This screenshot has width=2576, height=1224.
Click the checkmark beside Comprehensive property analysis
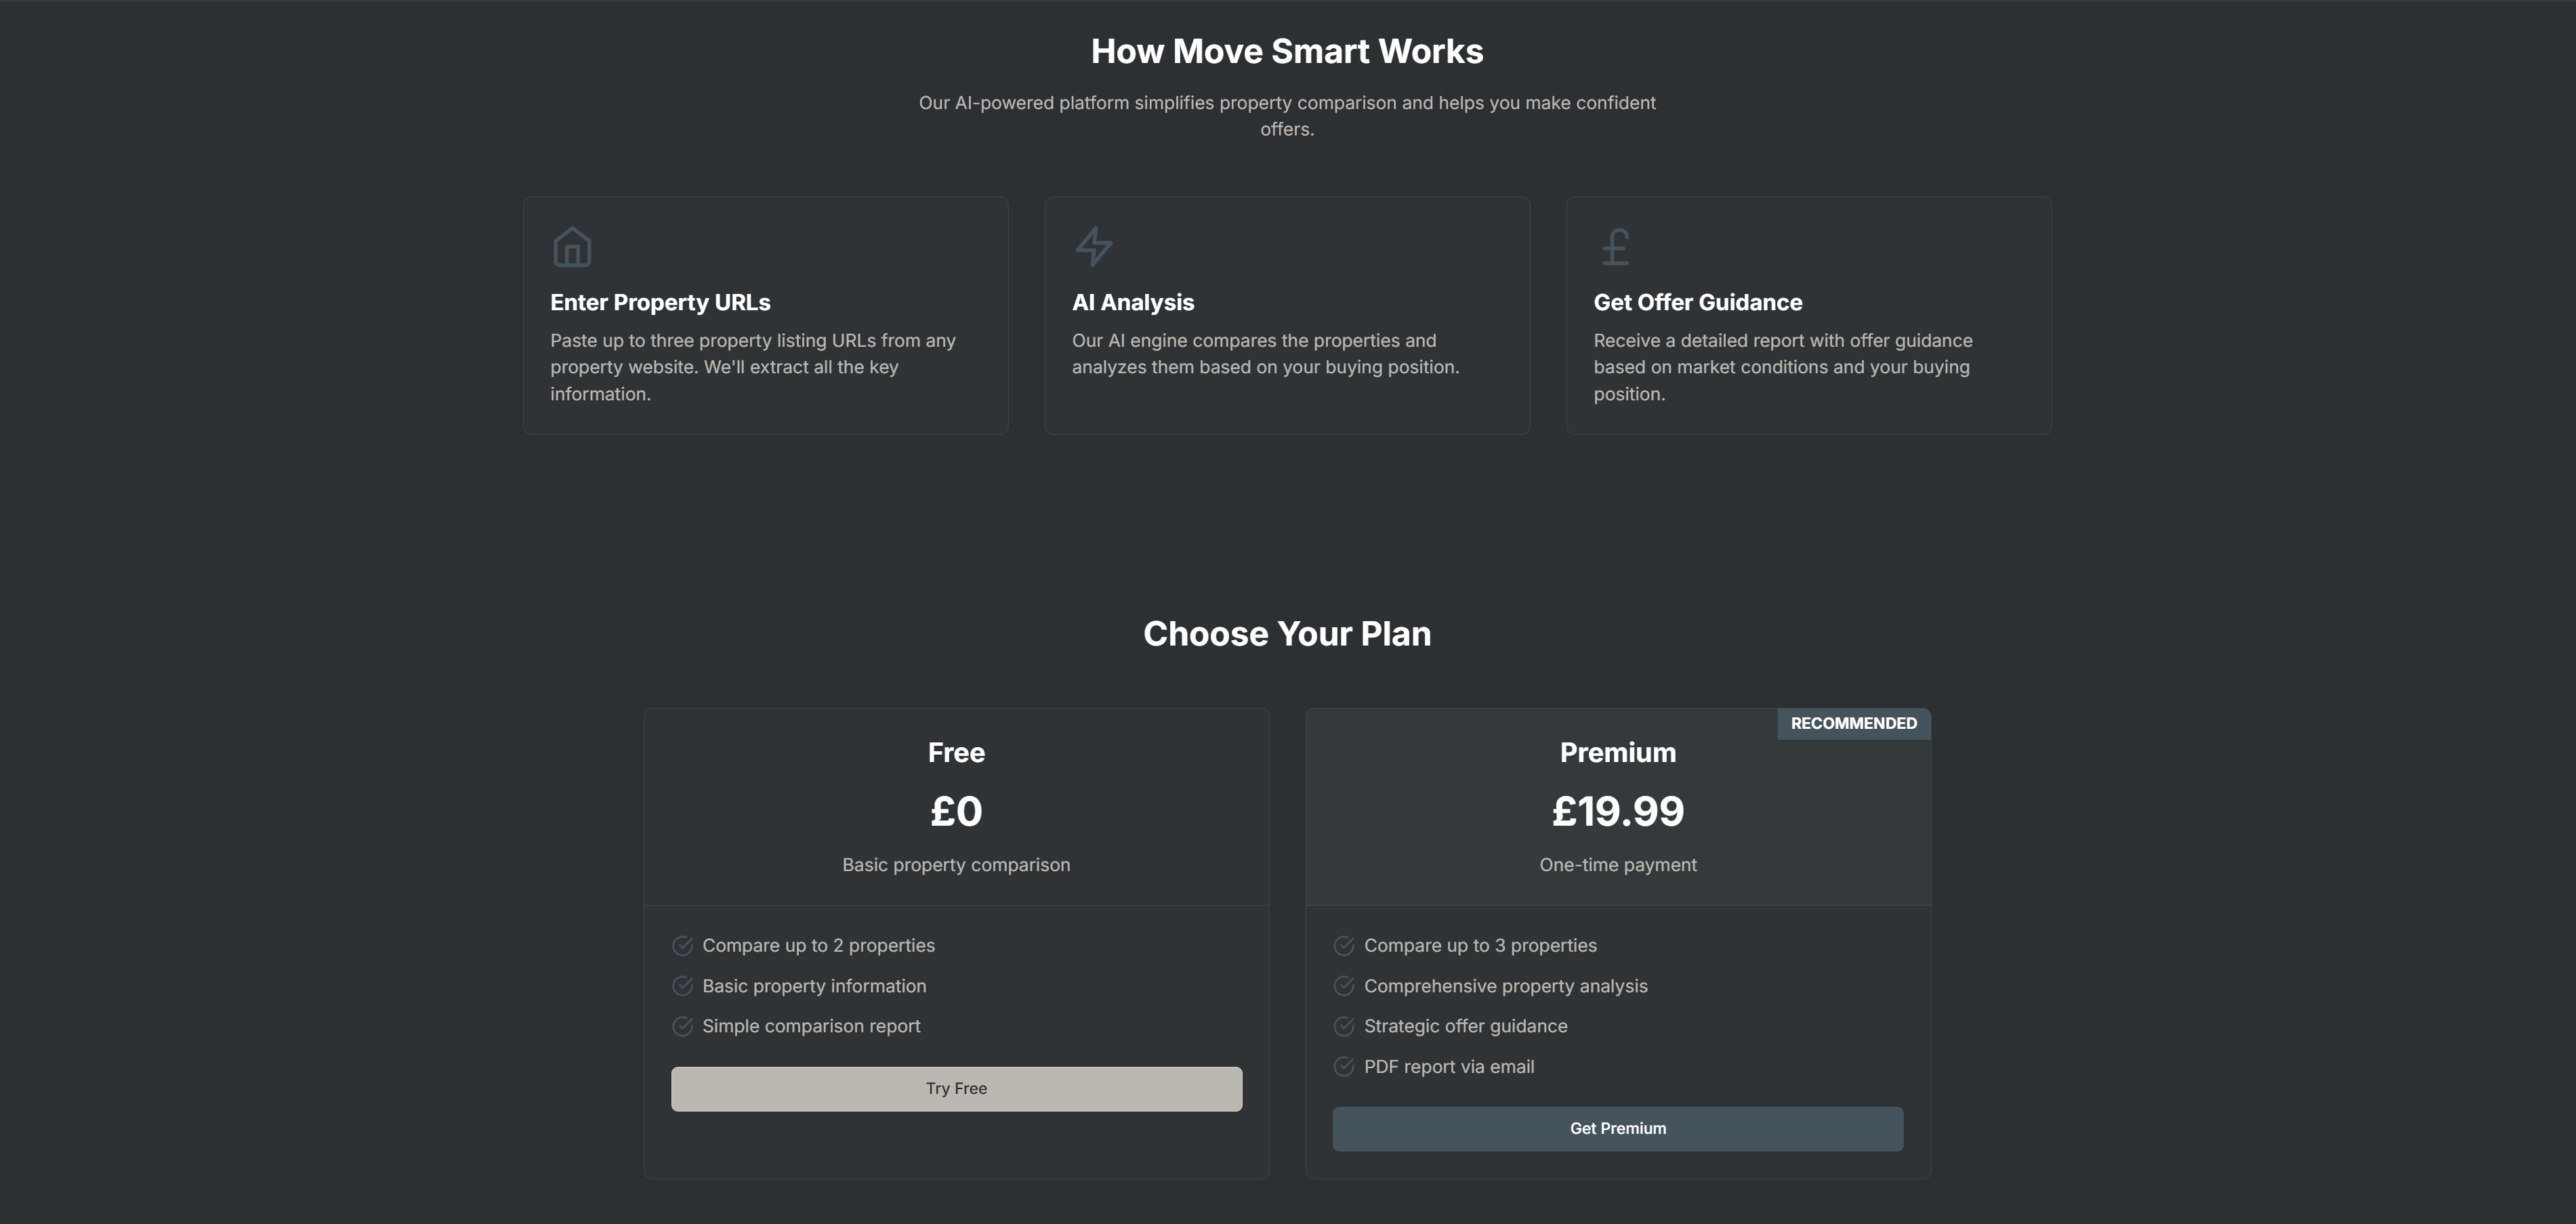pyautogui.click(x=1343, y=986)
